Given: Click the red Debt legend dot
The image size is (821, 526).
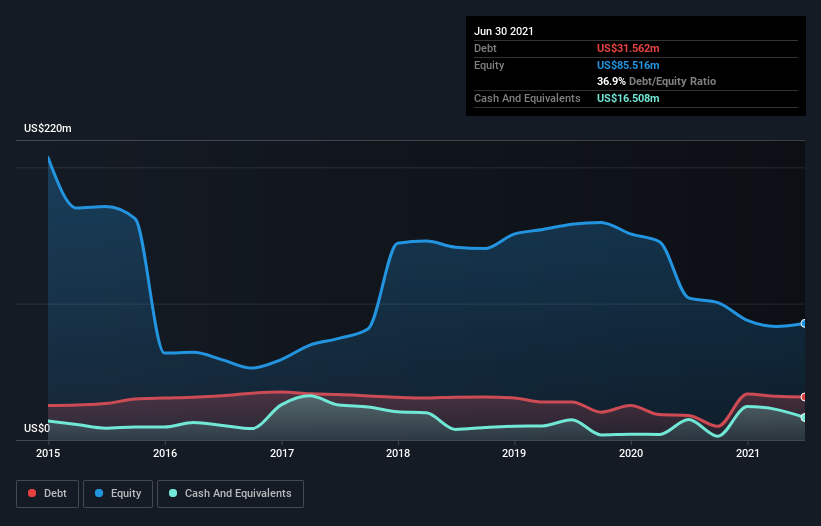Looking at the screenshot, I should (32, 494).
